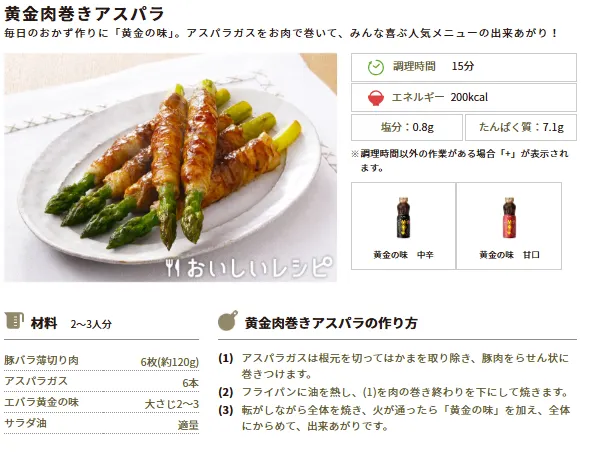Click step (3) of the instructions
The image size is (592, 452).
[x=394, y=418]
